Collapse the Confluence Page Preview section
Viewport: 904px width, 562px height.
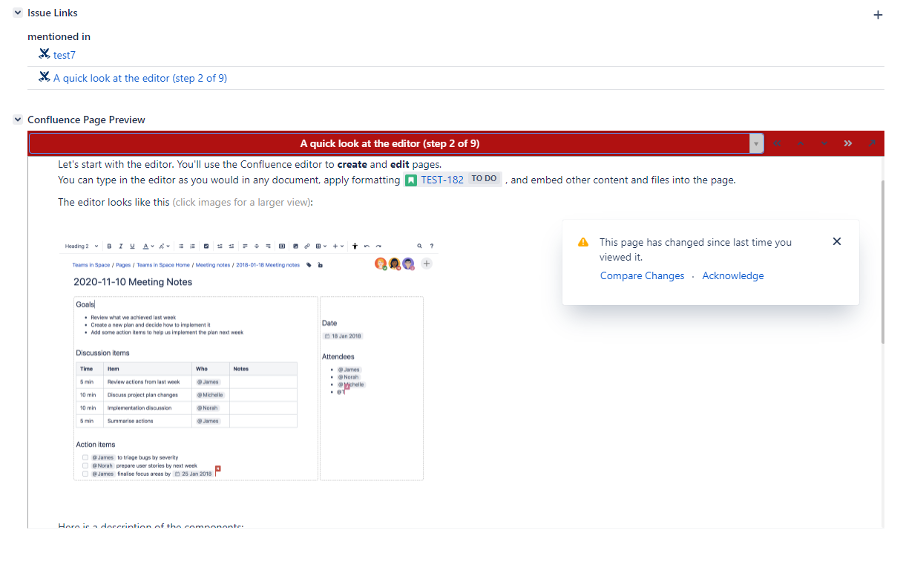point(17,120)
